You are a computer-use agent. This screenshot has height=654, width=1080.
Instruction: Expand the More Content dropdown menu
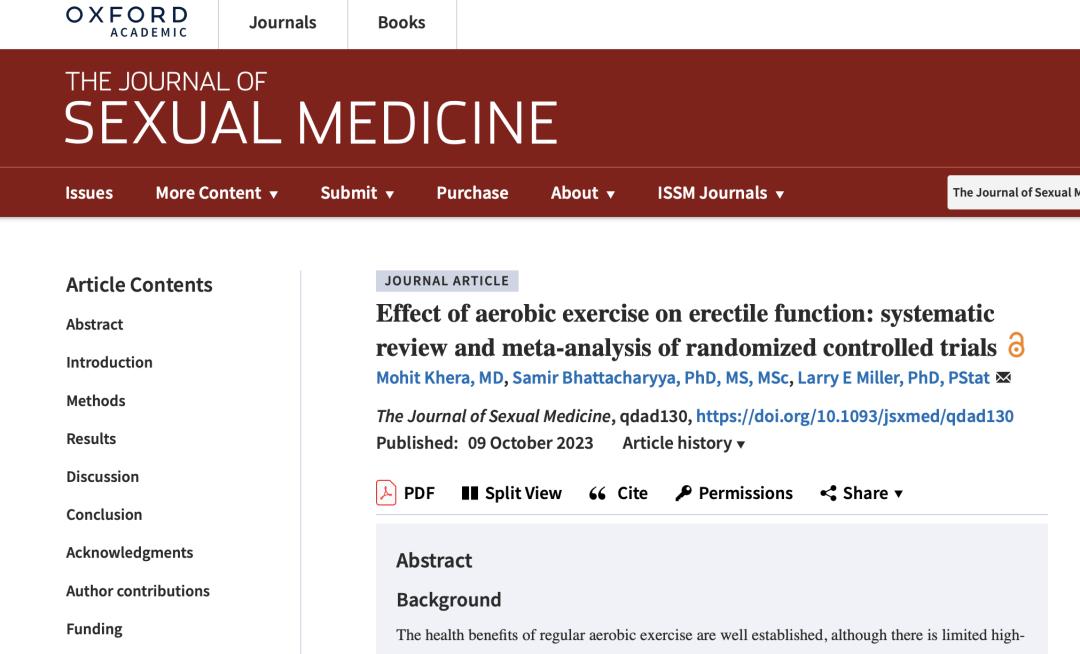click(x=216, y=193)
